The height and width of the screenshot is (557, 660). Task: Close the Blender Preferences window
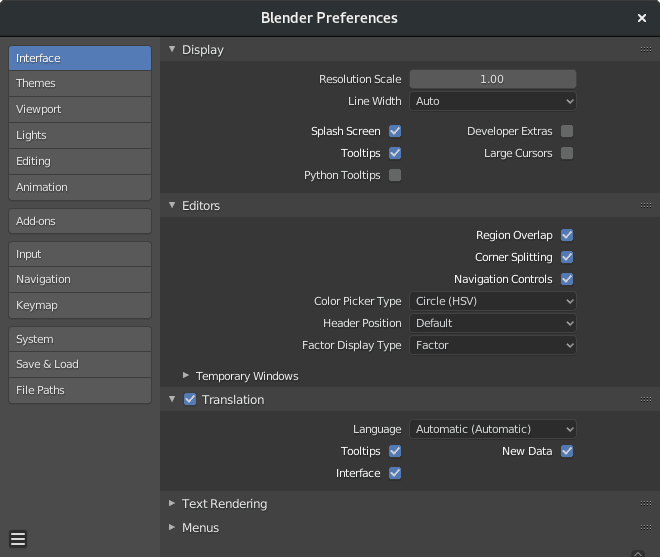(641, 18)
